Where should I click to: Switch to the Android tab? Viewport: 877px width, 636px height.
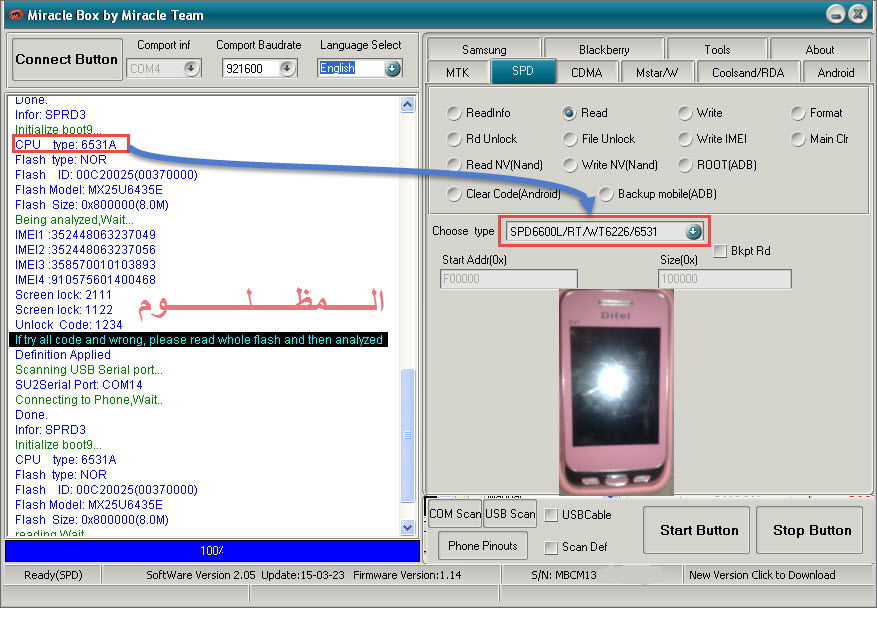click(836, 72)
